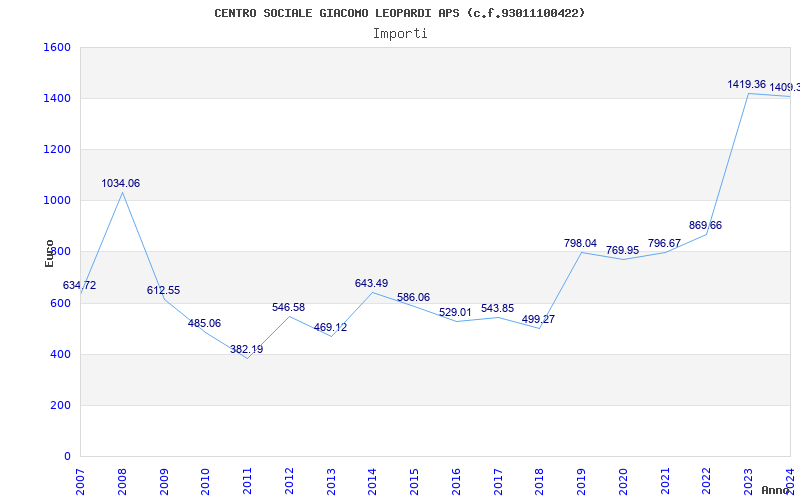Viewport: 800px width, 500px height.
Task: Click the 499.27 data label
Action: [x=538, y=319]
